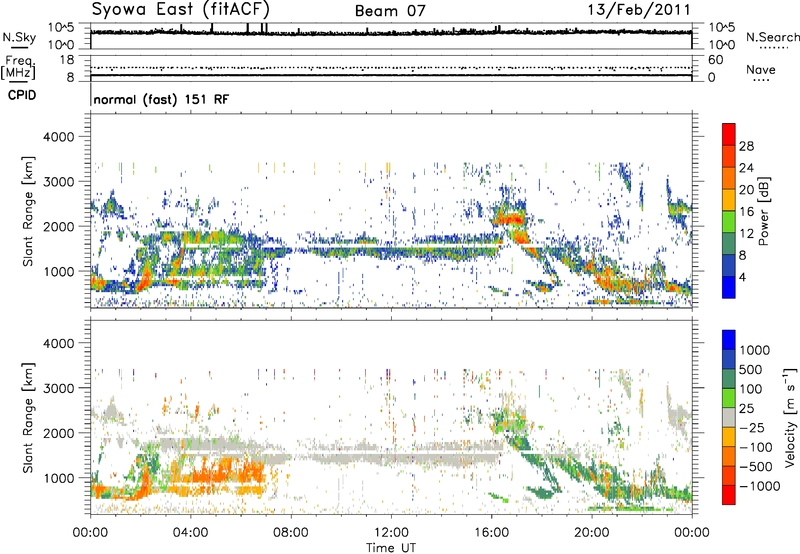
Task: Click the "Syowa East (fitACF)" plot title
Action: [180, 9]
